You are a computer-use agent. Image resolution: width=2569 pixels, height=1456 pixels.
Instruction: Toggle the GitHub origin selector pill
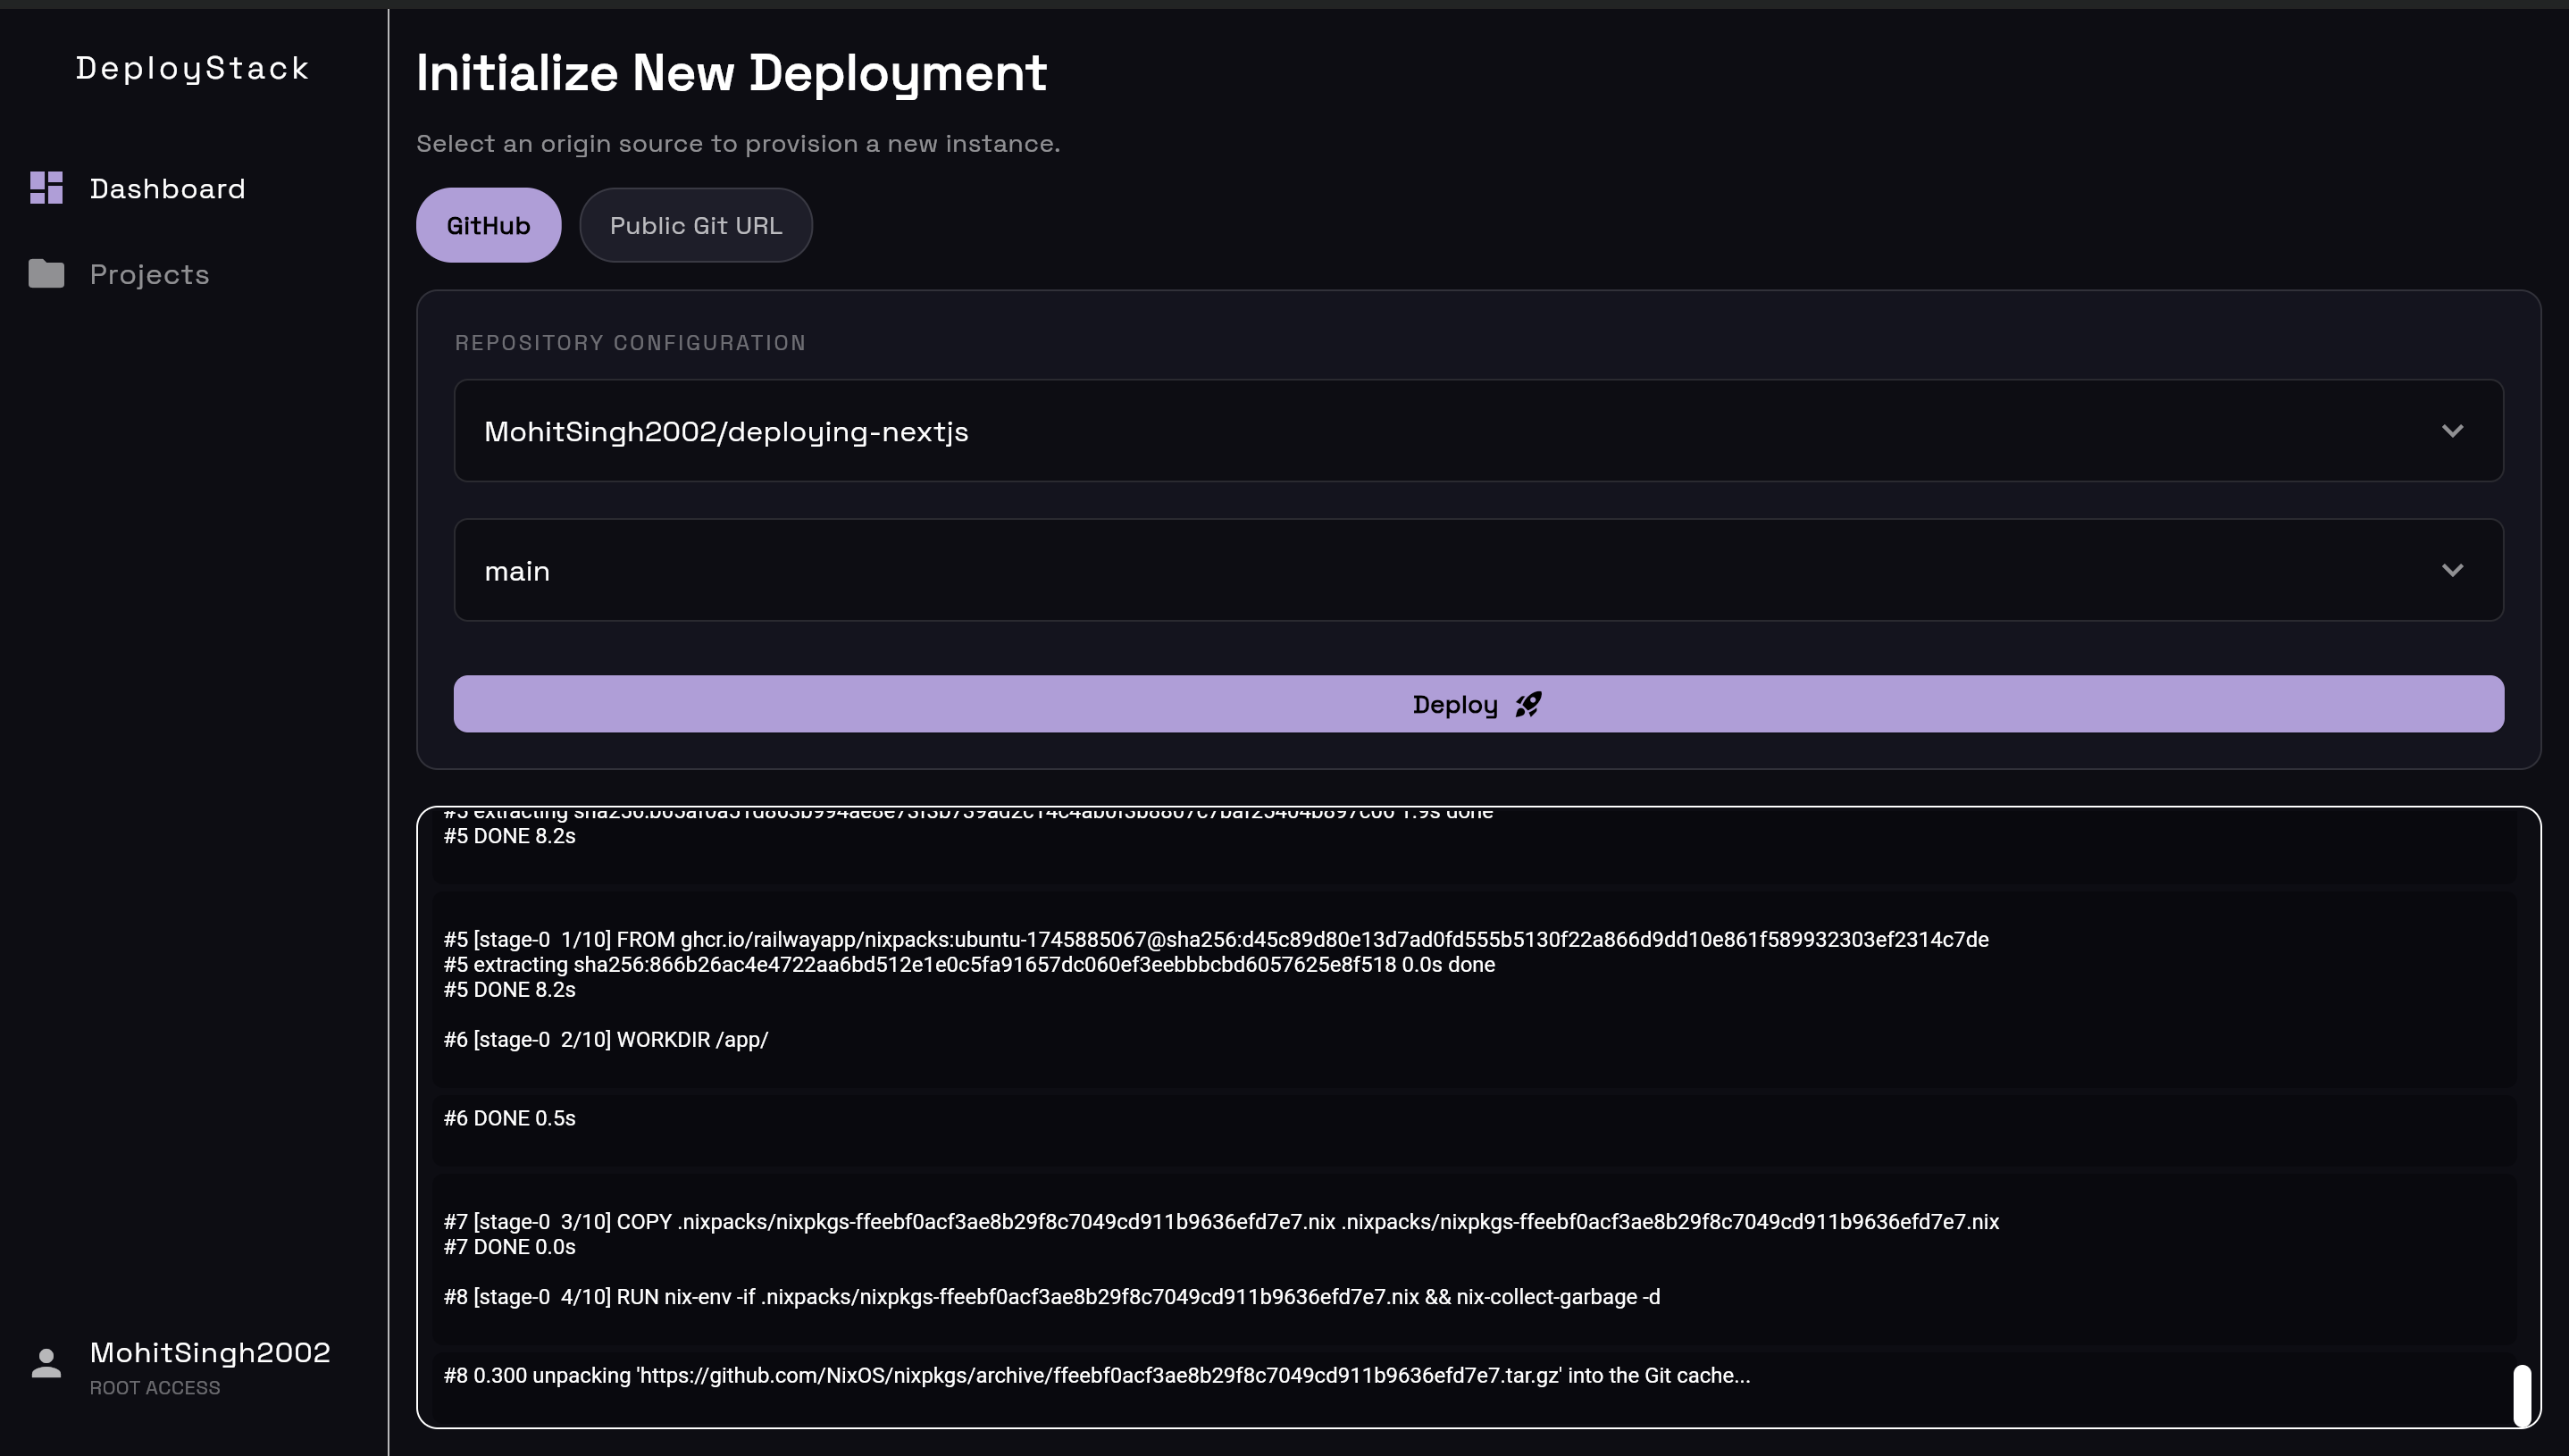tap(488, 224)
